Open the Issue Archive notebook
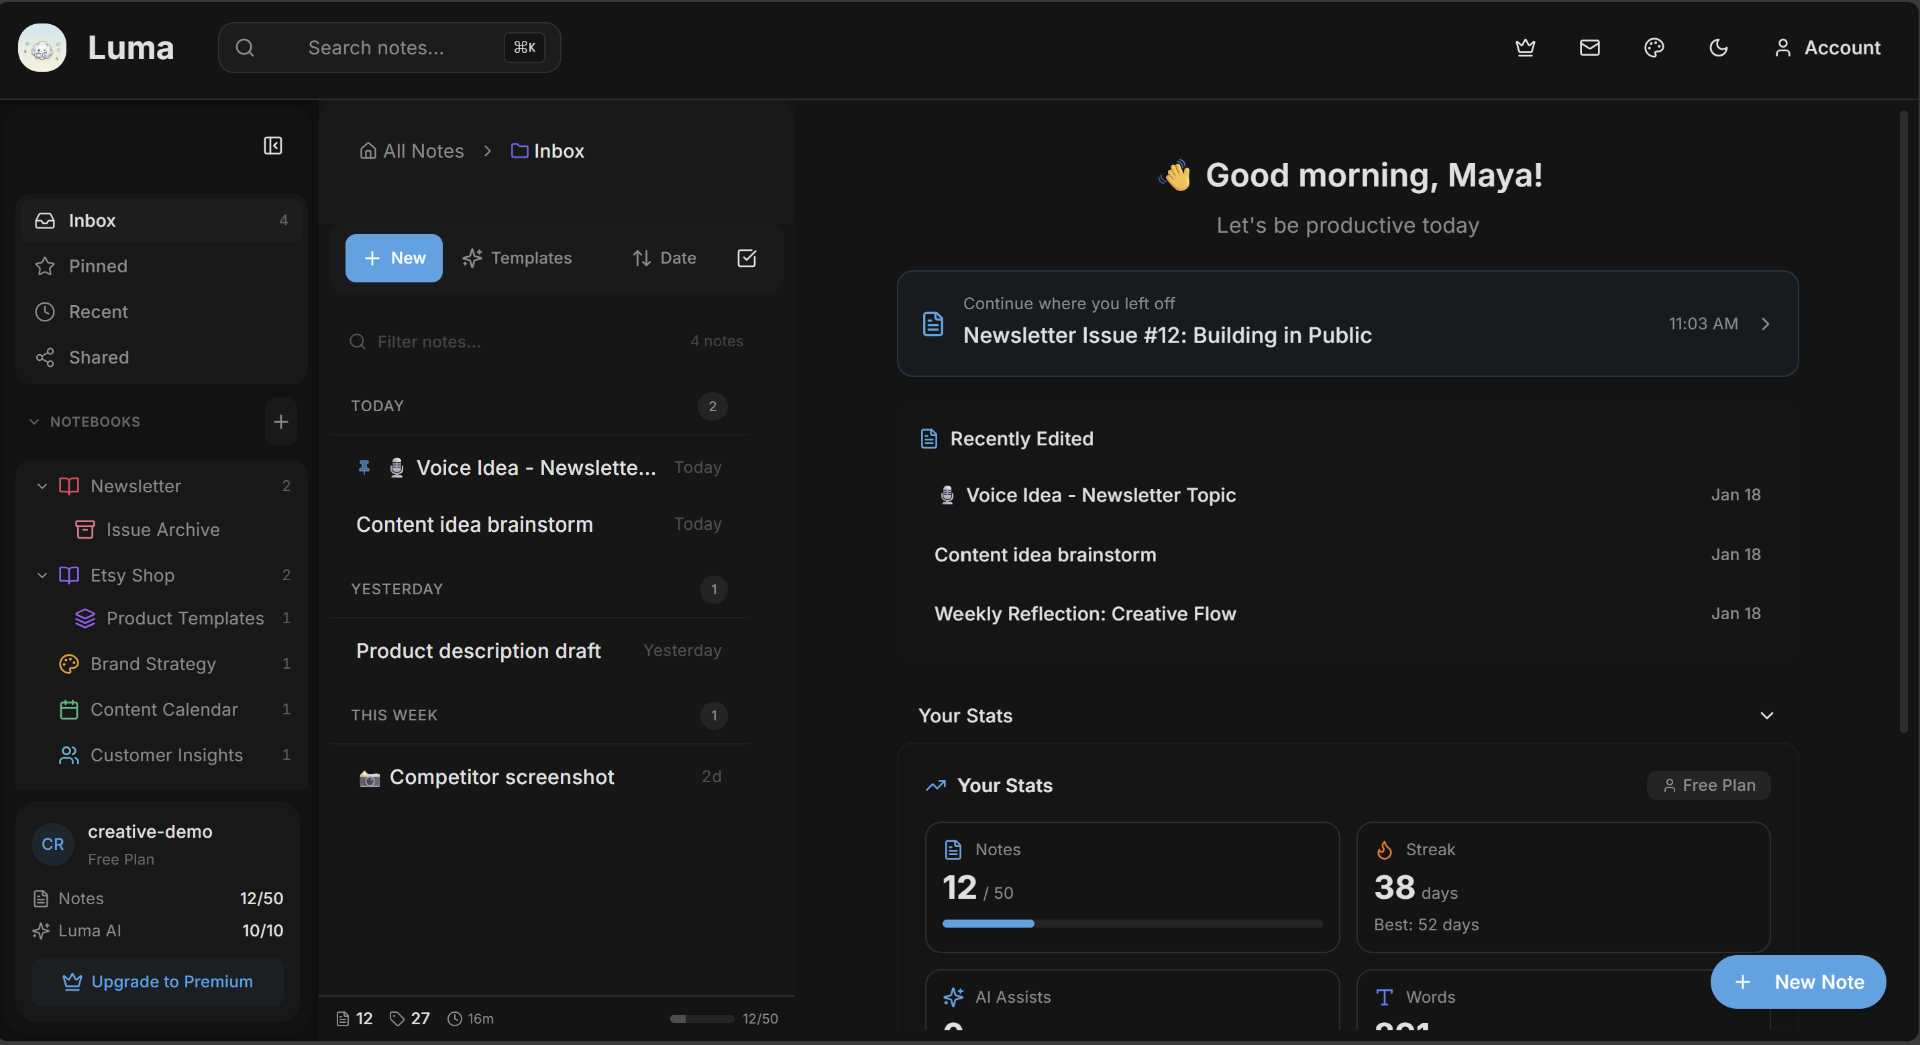This screenshot has width=1920, height=1045. pyautogui.click(x=161, y=530)
